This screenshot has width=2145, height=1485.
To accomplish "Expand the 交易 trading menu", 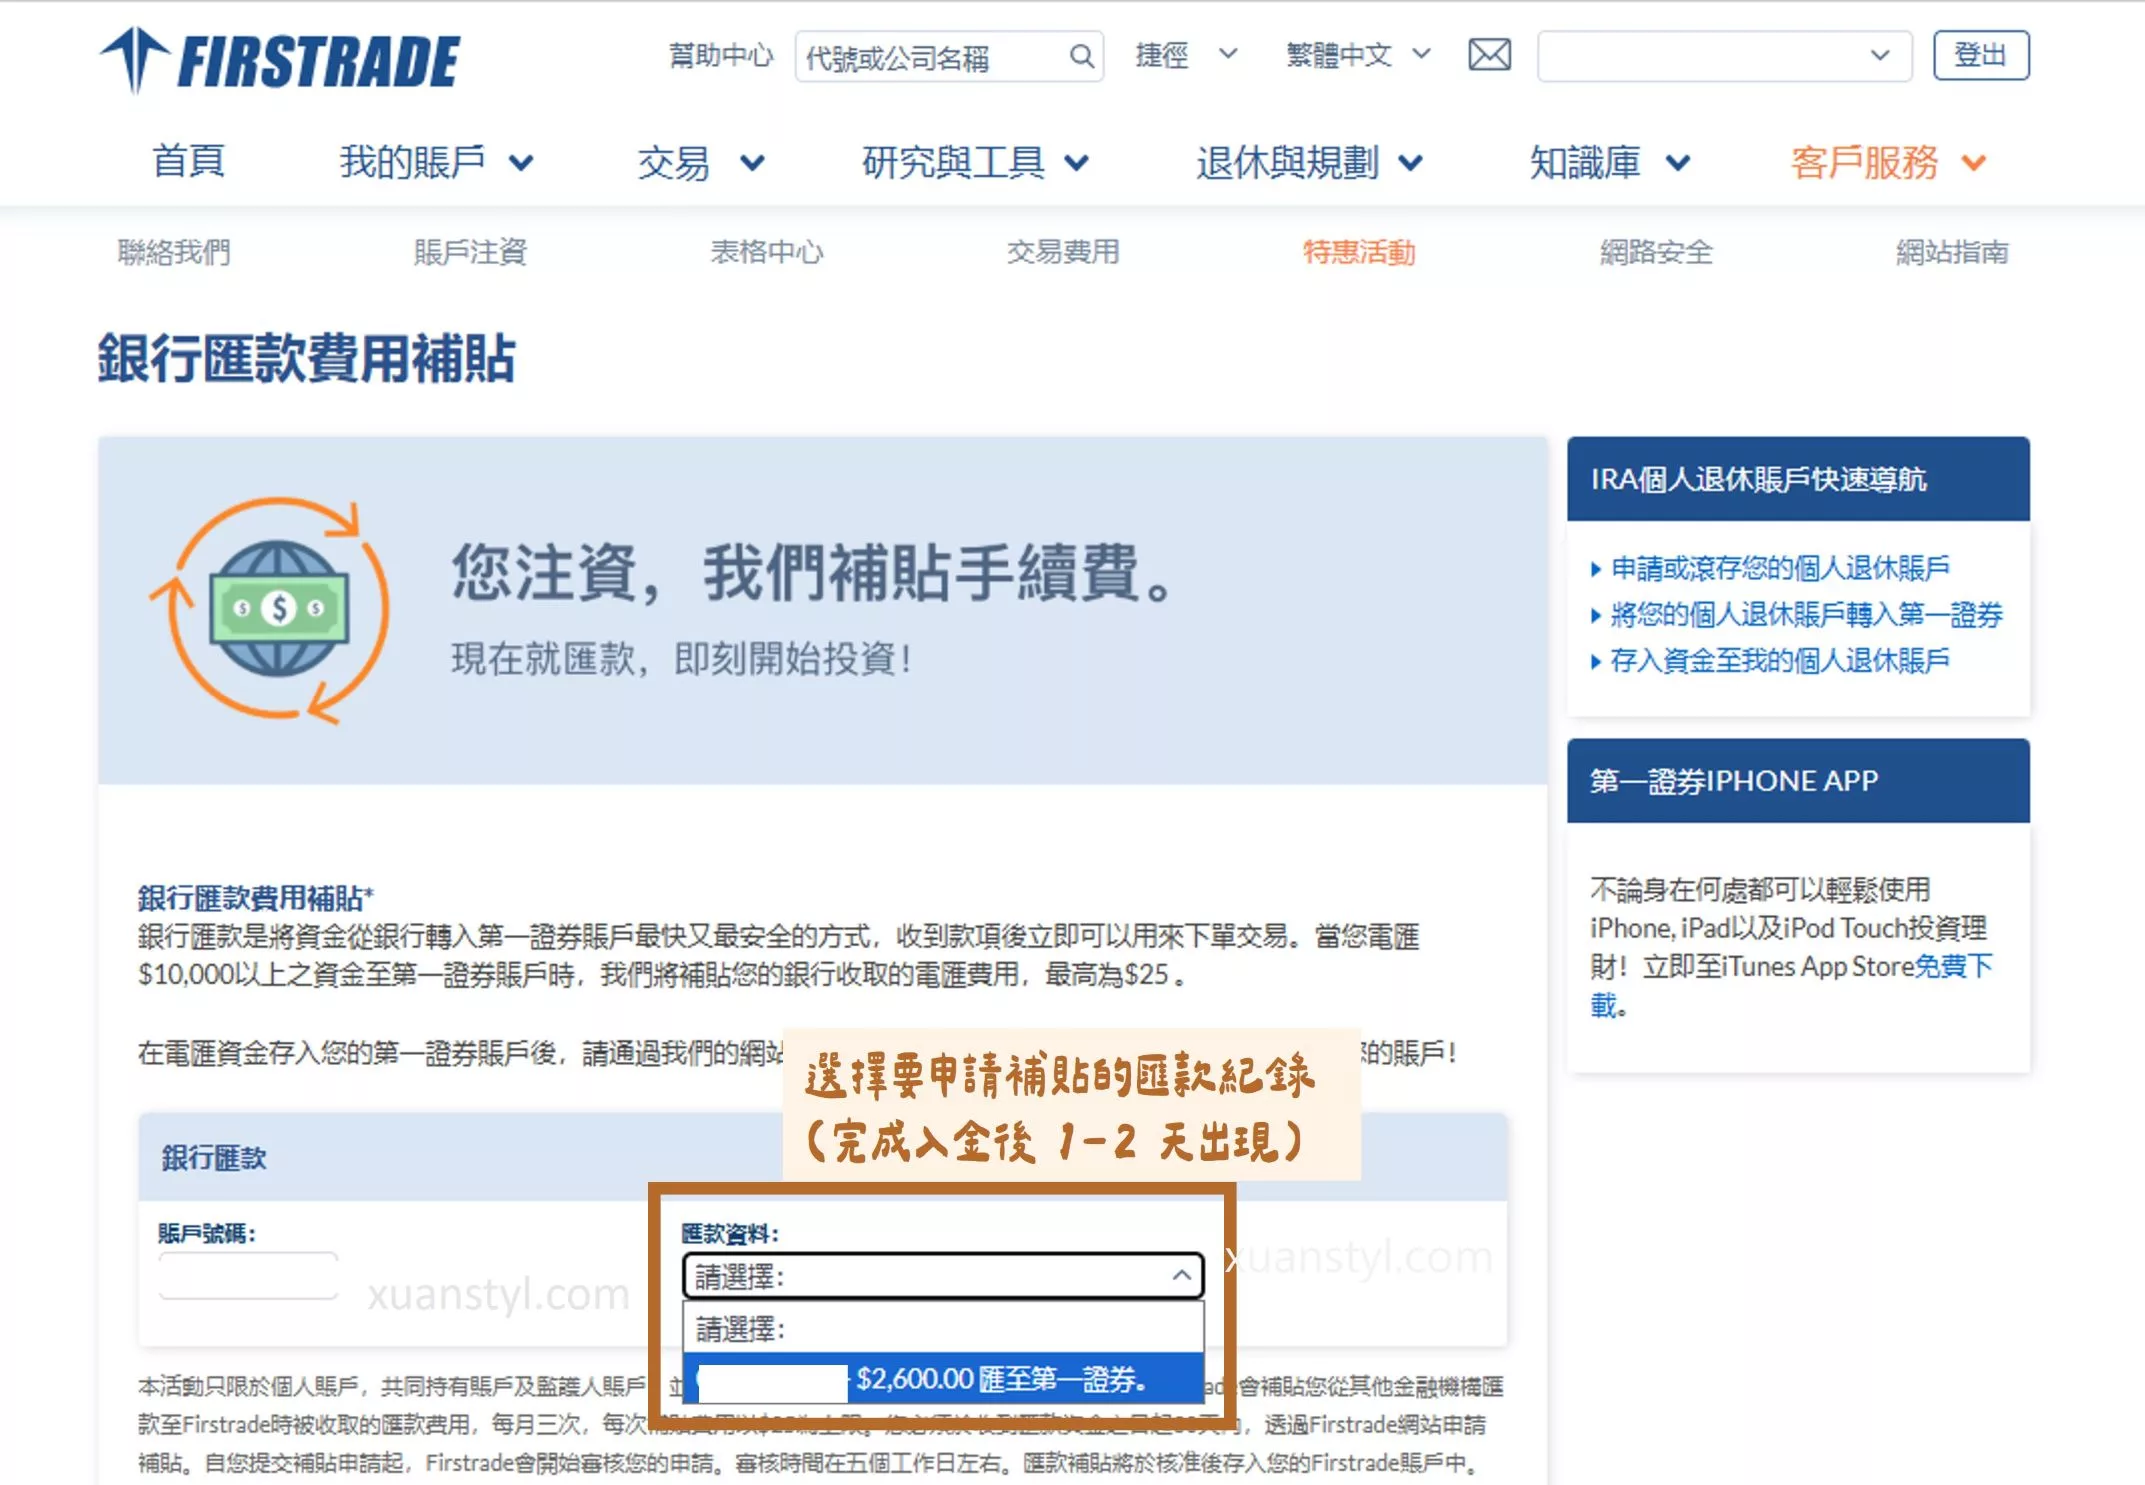I will click(x=701, y=162).
